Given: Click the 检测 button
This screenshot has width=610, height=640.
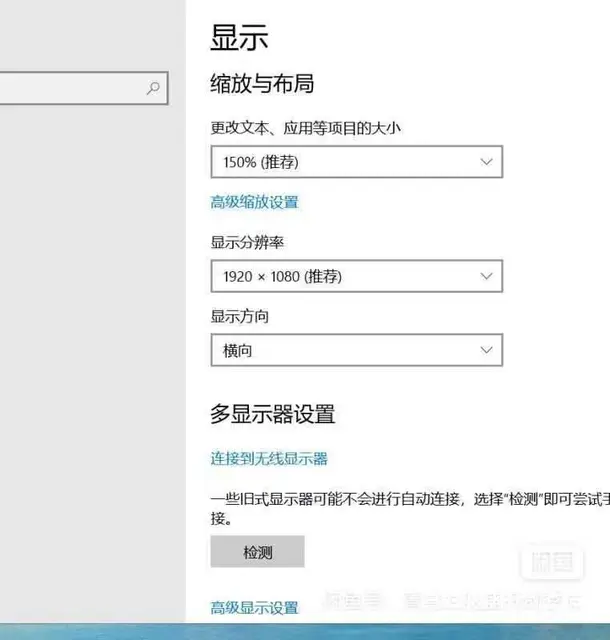Looking at the screenshot, I should click(x=258, y=552).
